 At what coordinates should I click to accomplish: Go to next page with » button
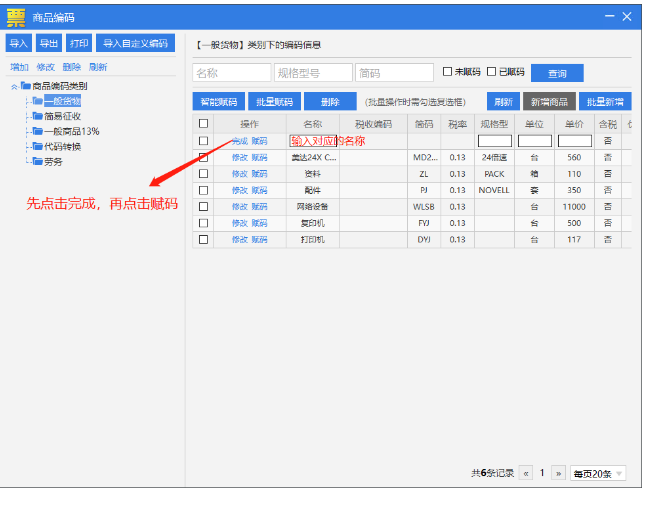point(558,473)
